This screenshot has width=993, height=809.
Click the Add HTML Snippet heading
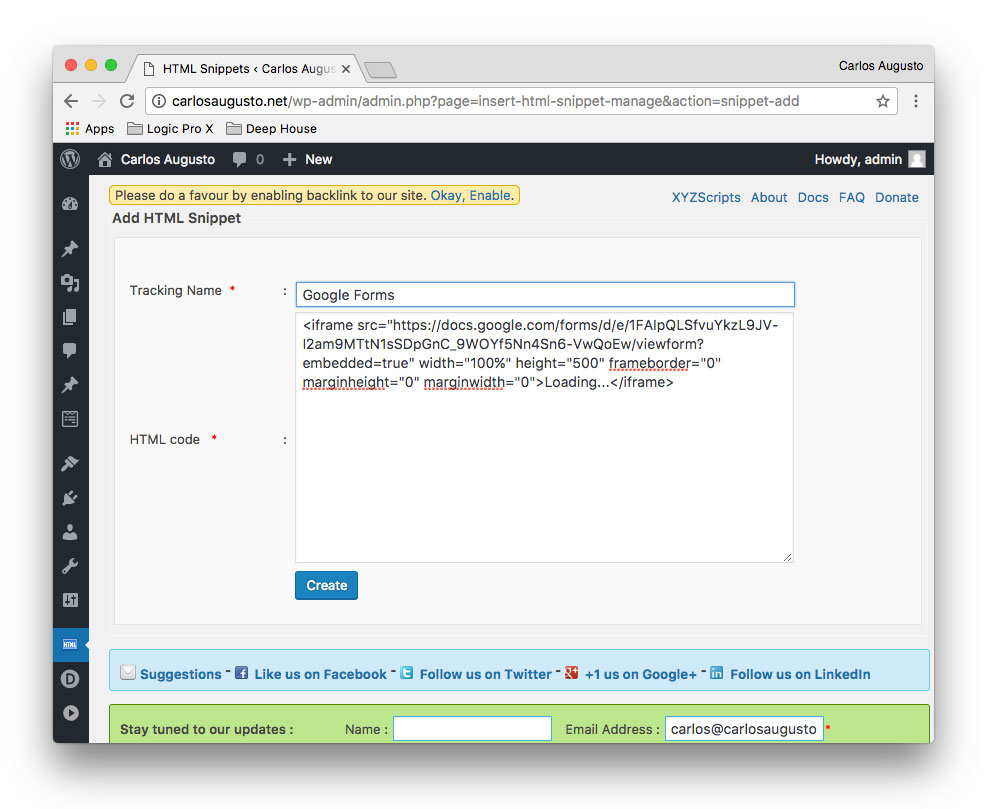coord(177,218)
